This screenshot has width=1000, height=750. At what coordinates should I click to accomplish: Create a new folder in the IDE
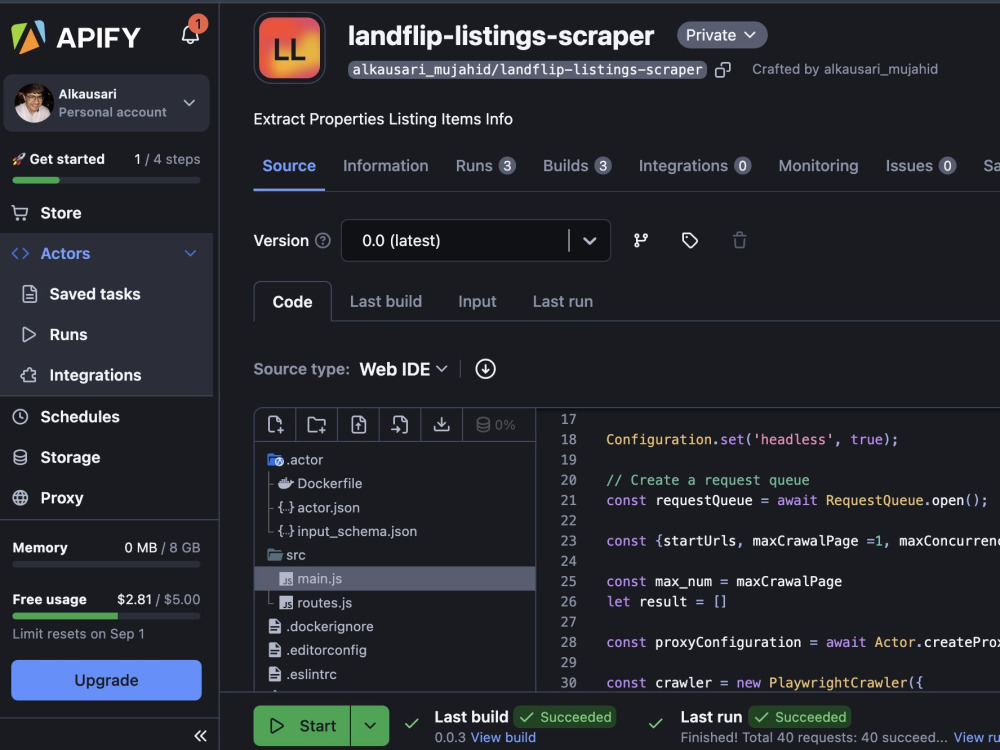tap(316, 425)
